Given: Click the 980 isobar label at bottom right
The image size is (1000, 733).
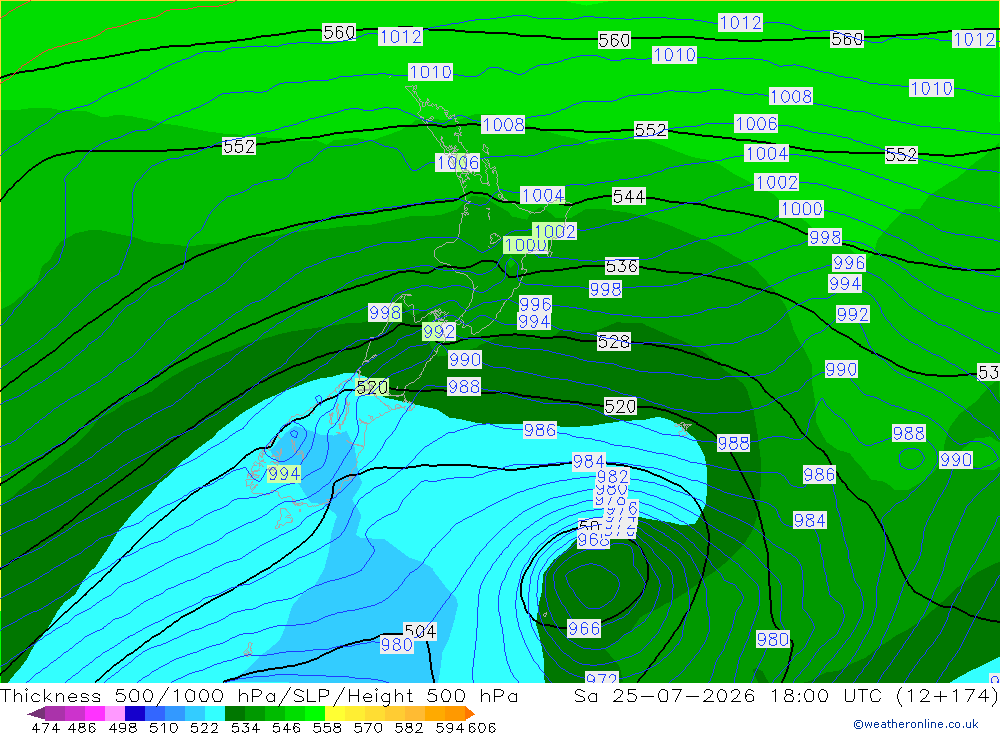Looking at the screenshot, I should tap(773, 639).
